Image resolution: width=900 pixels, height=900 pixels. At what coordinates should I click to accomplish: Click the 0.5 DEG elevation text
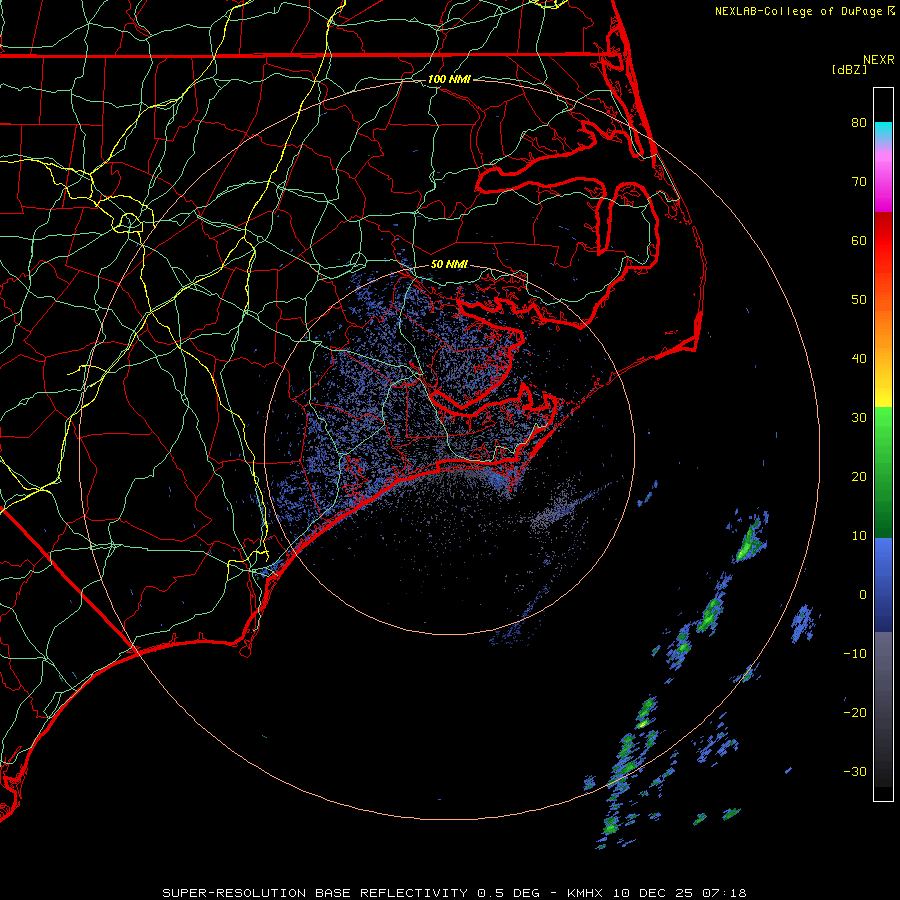(x=509, y=893)
